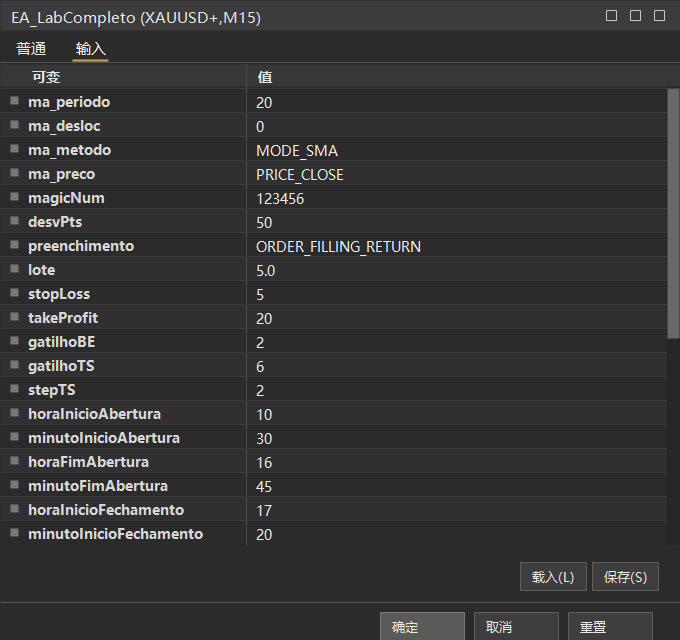The image size is (680, 640).
Task: Select the preenchimento variable name
Action: click(81, 246)
